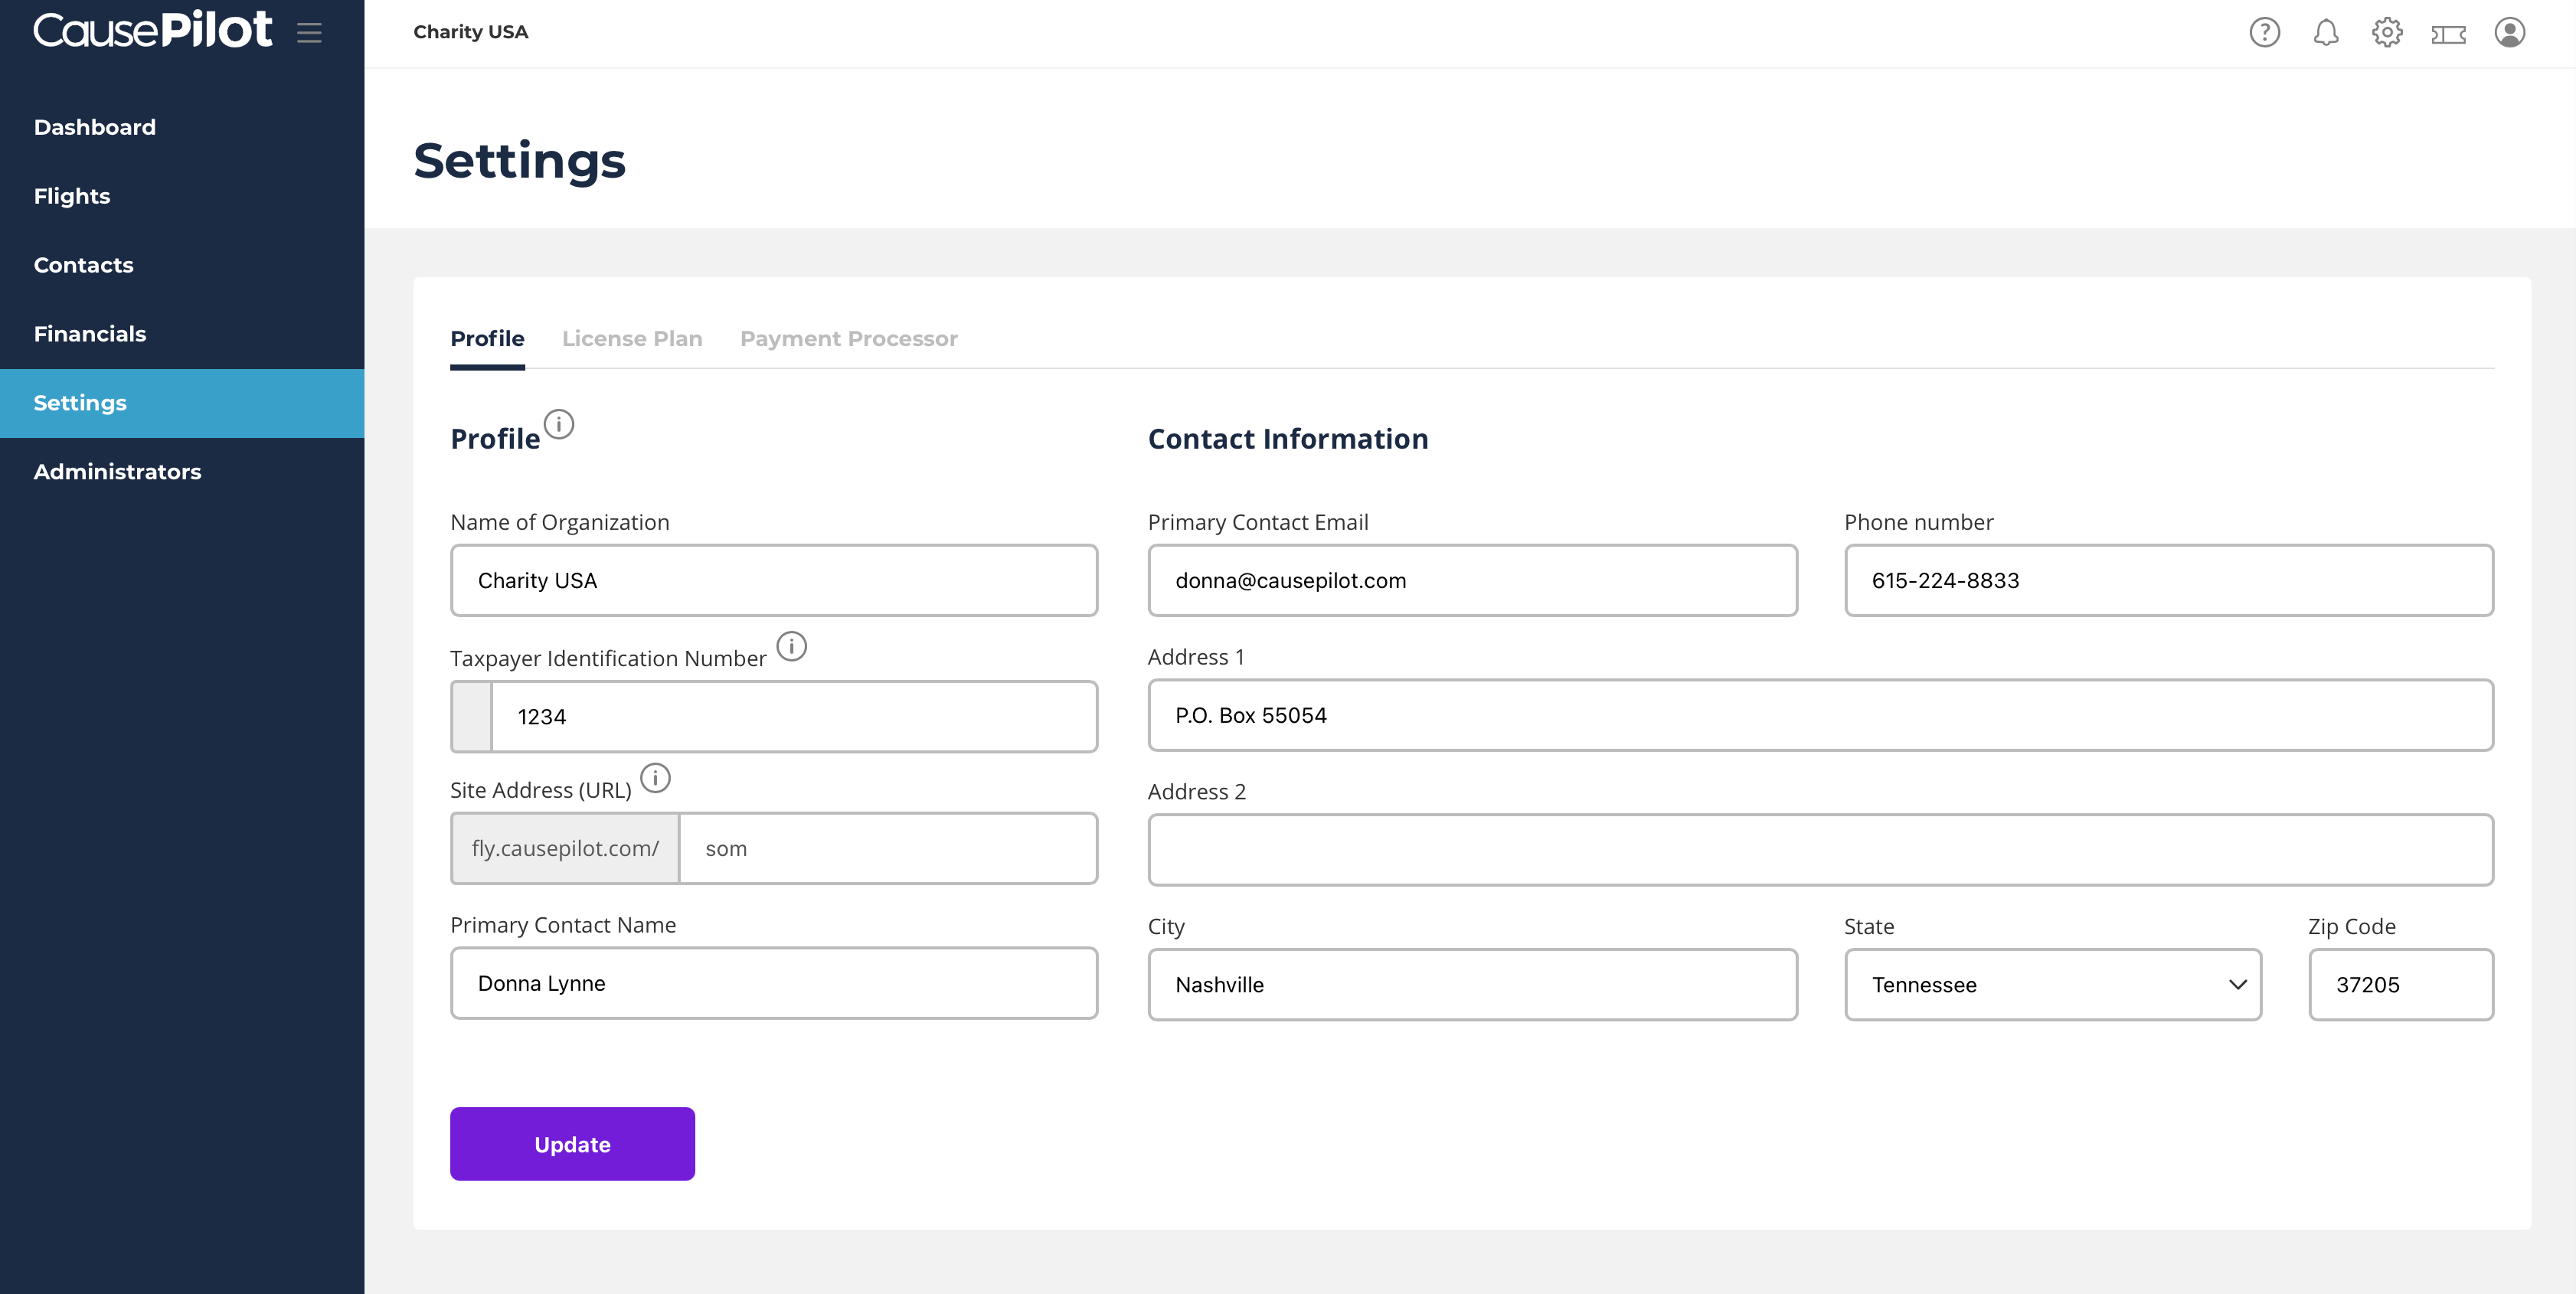Go to Dashboard in sidebar
Screen dimensions: 2576x1294
pyautogui.click(x=95, y=127)
